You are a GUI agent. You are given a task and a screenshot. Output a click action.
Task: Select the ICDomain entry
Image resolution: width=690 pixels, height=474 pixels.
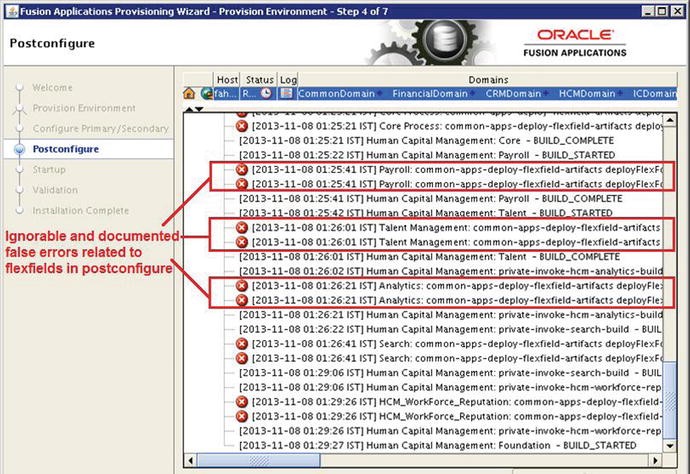655,93
